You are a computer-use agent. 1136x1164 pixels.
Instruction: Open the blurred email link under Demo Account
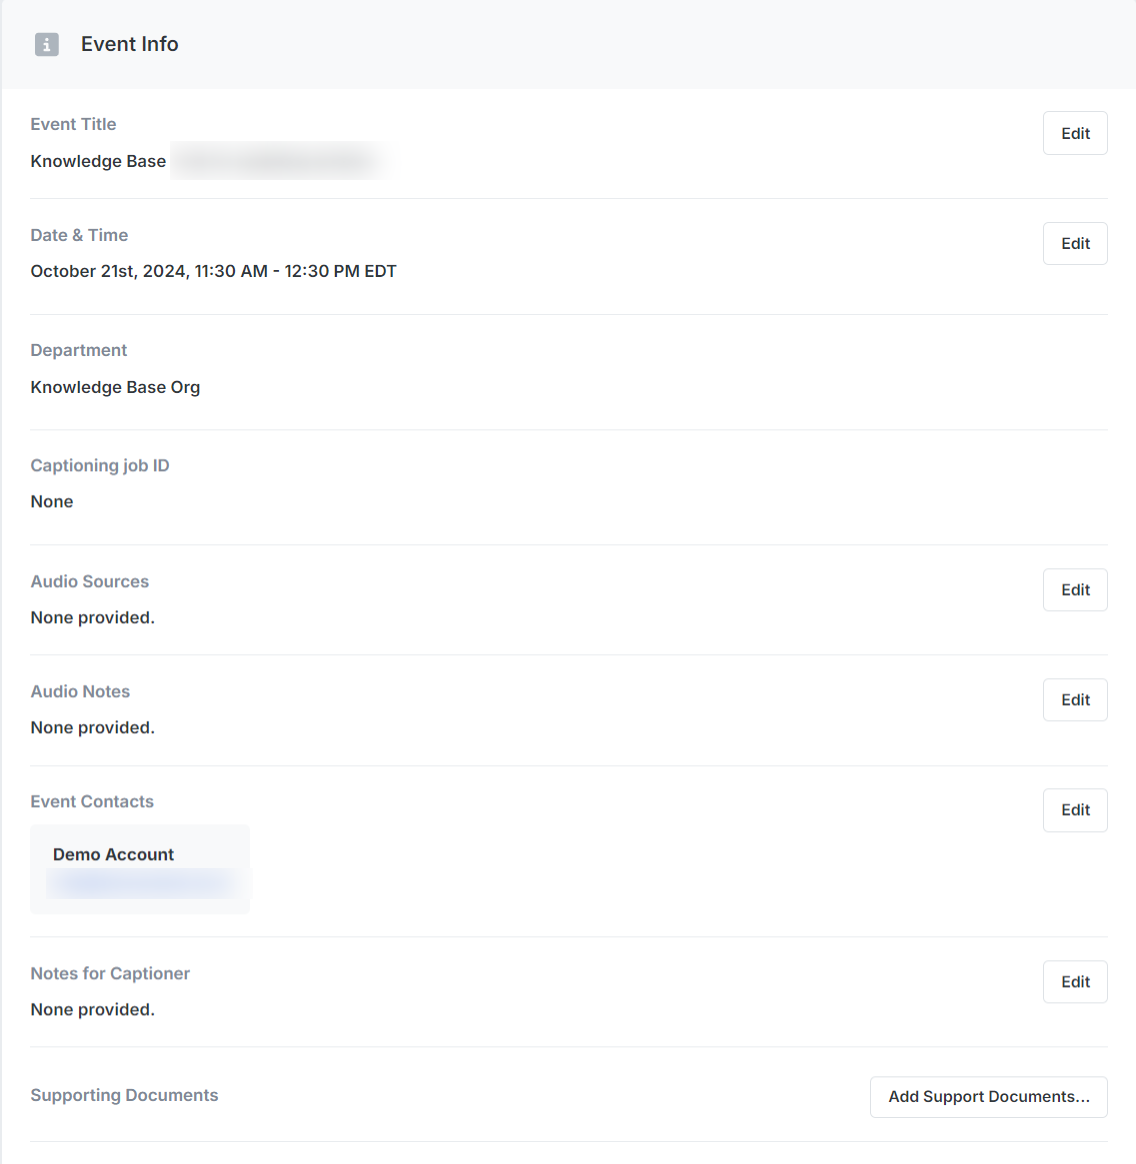141,883
